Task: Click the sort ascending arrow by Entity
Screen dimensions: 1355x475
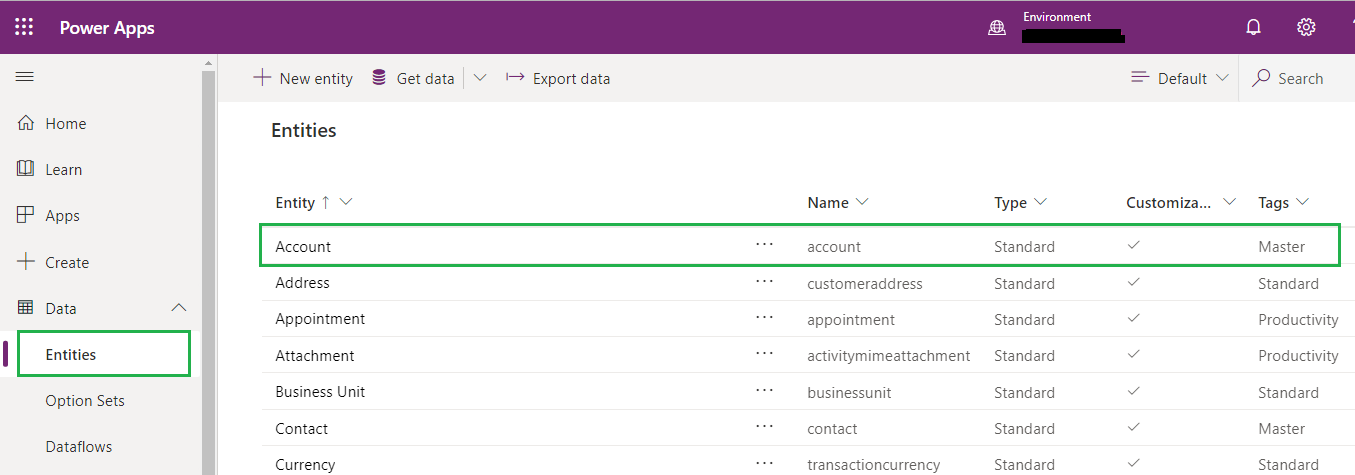Action: [325, 202]
